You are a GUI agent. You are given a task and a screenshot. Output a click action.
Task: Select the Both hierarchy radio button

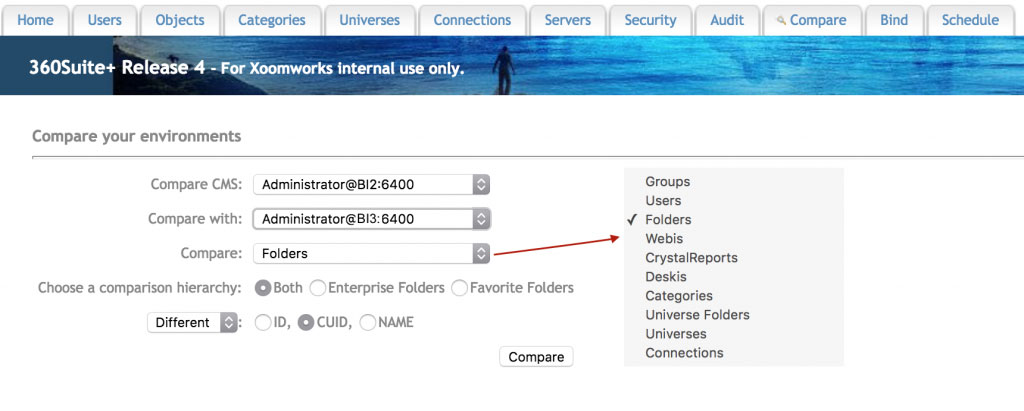[264, 288]
